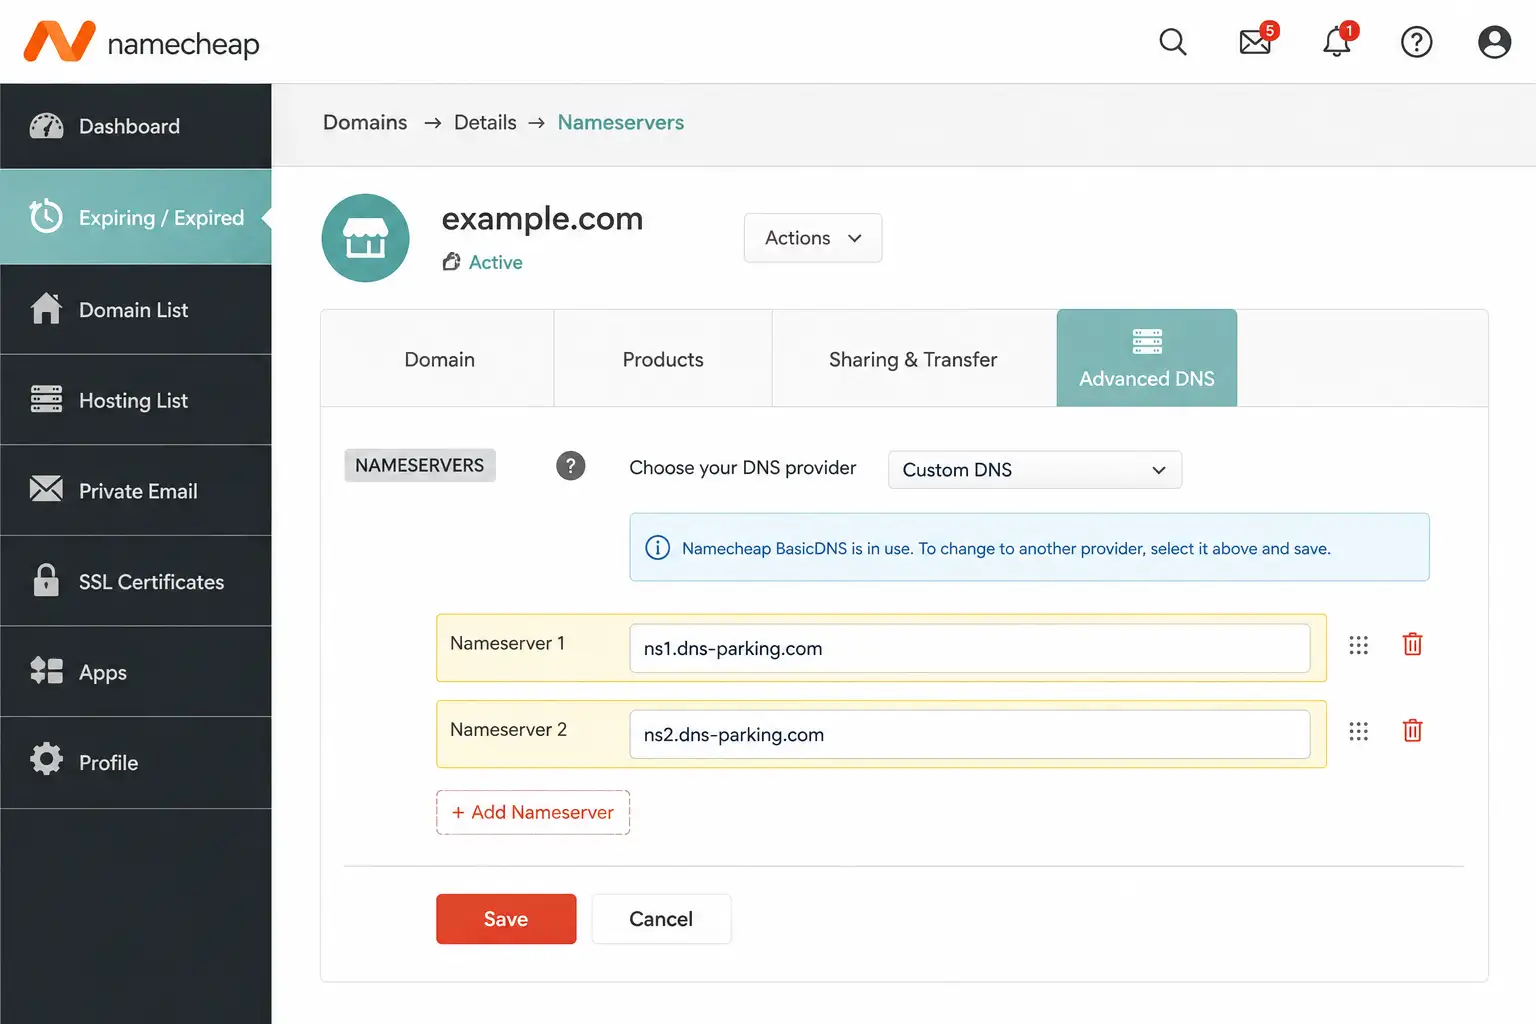Click the 'Nameserver 1' label

tap(508, 643)
